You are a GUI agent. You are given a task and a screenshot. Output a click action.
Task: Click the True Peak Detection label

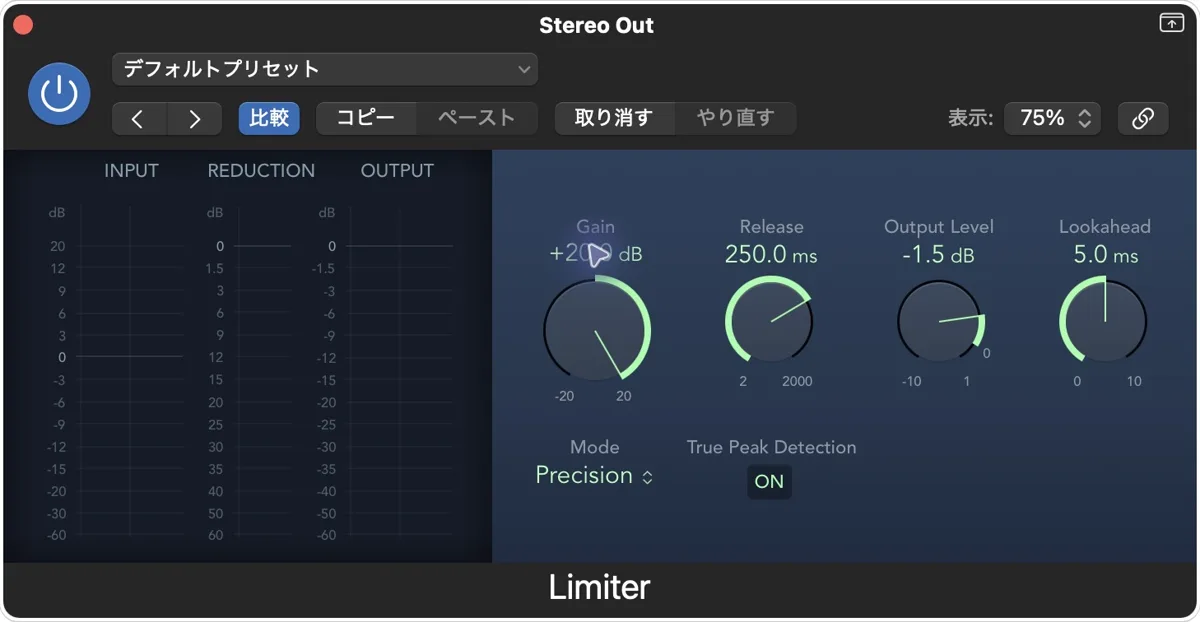pos(771,447)
